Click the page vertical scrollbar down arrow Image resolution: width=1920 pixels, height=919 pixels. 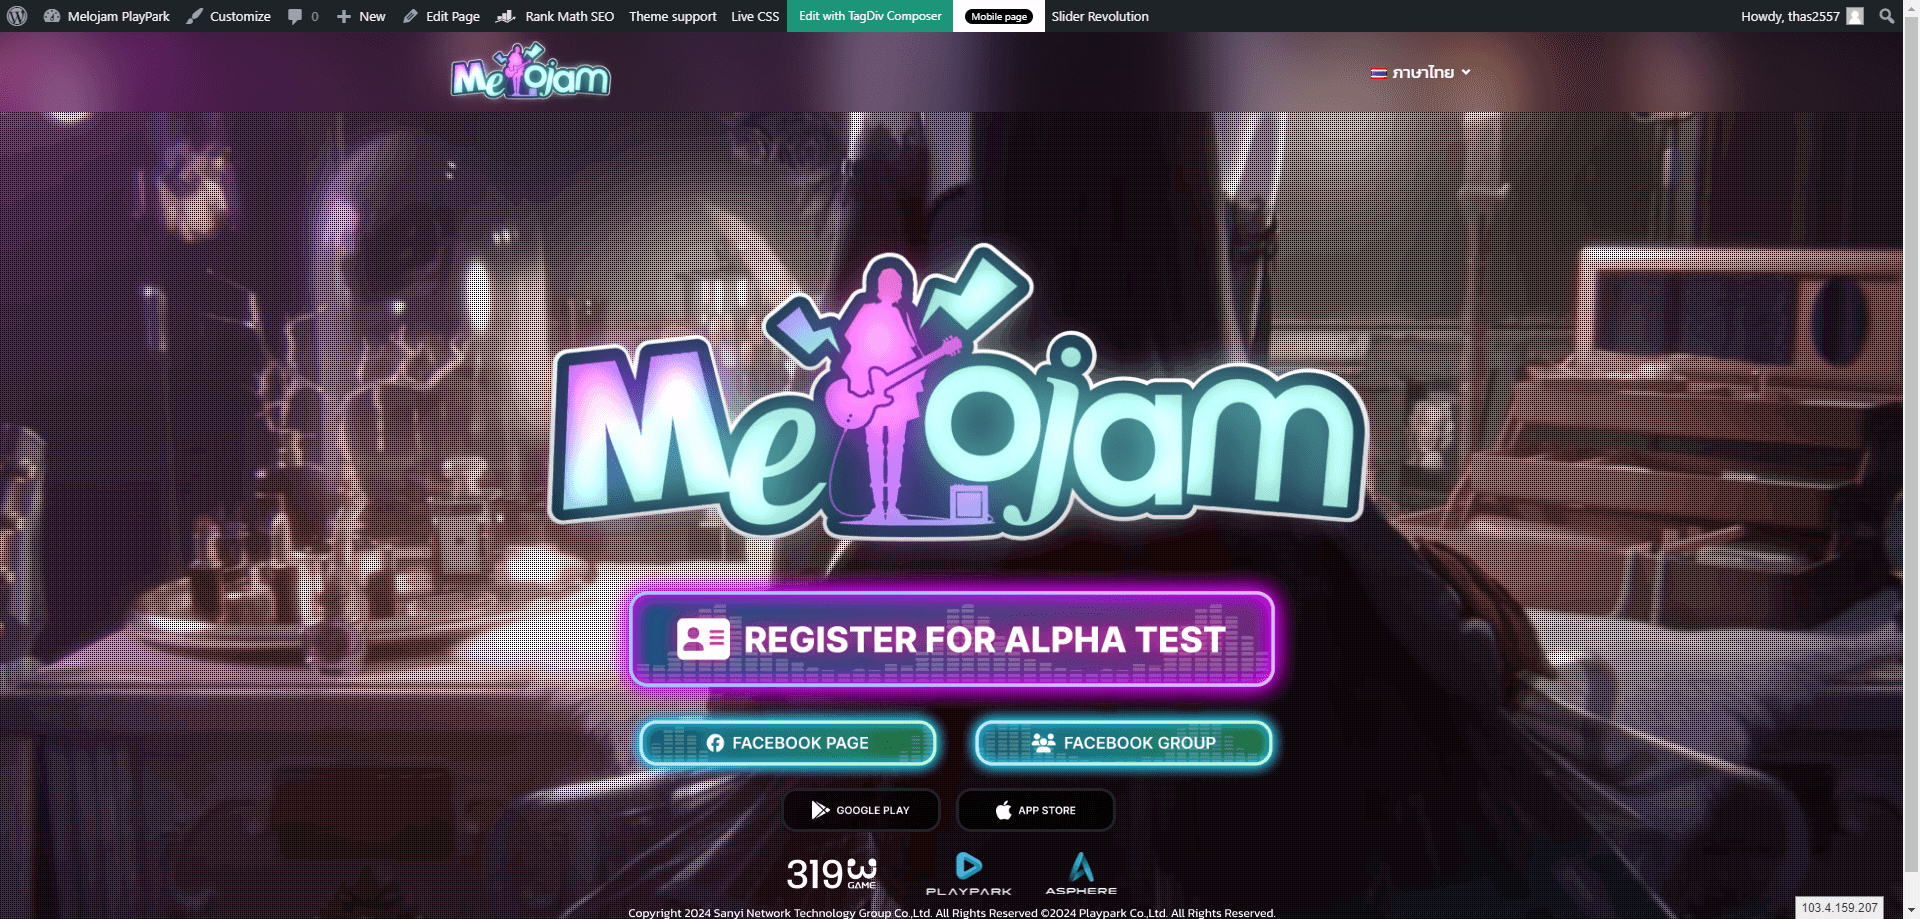pos(1912,910)
